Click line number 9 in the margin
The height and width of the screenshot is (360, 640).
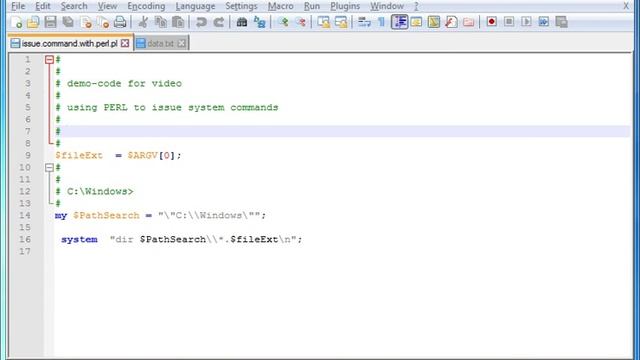[28, 156]
